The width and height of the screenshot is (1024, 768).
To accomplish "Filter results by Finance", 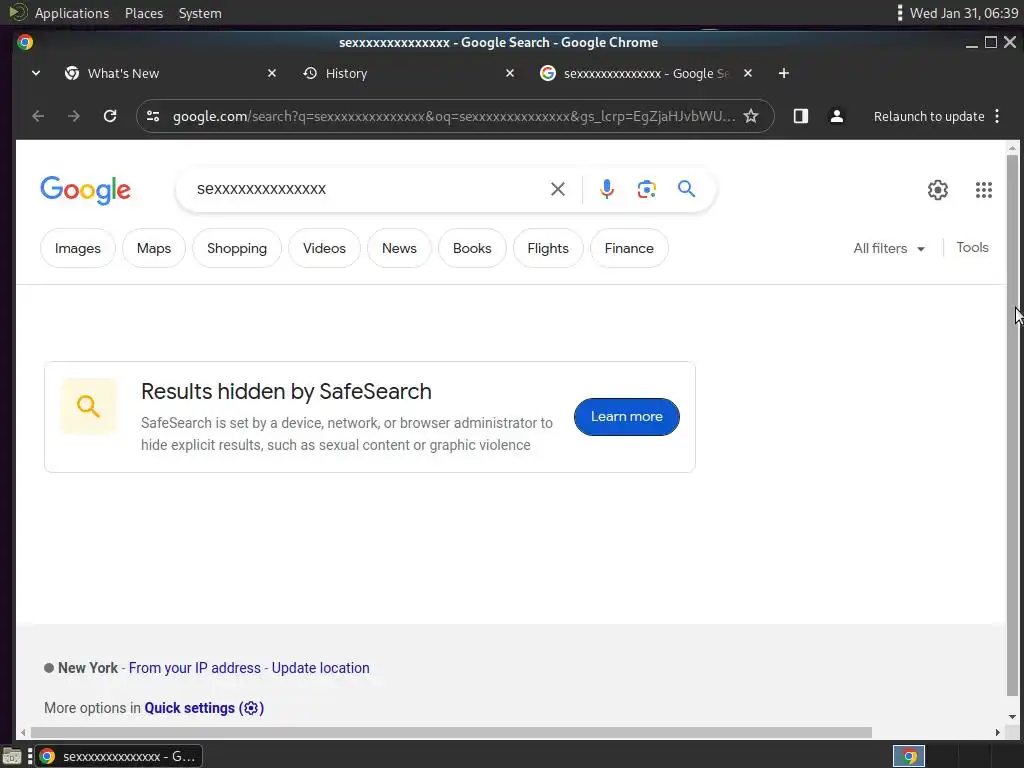I will coord(629,248).
